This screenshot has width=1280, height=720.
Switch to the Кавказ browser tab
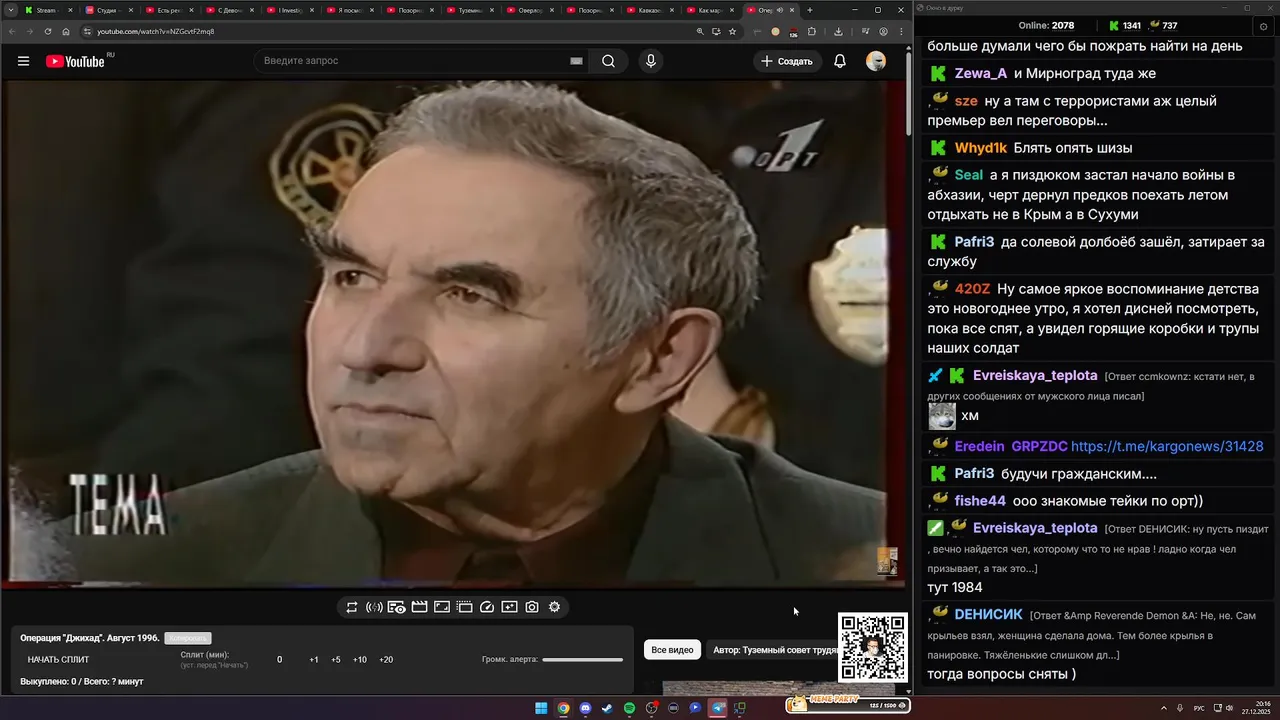(648, 10)
